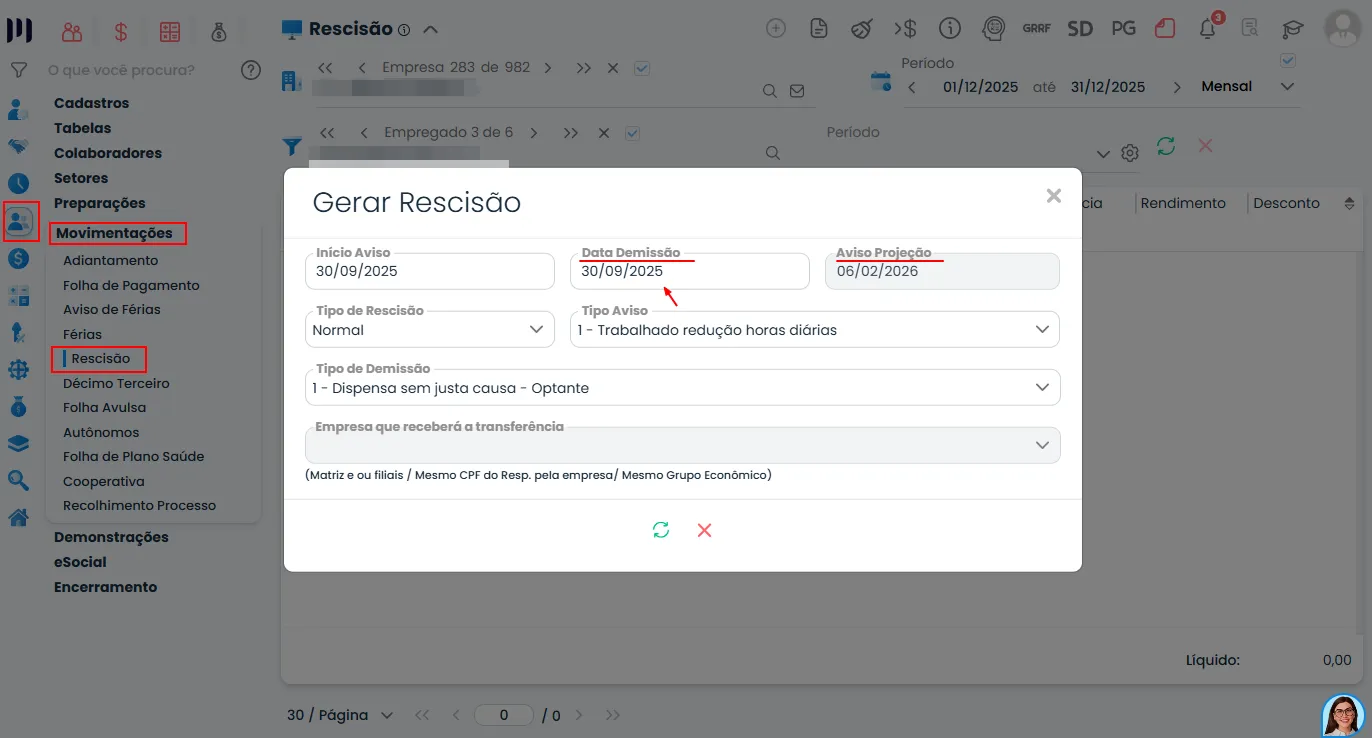Open the GRRF tool in the toolbar
The width and height of the screenshot is (1372, 738).
1037,29
